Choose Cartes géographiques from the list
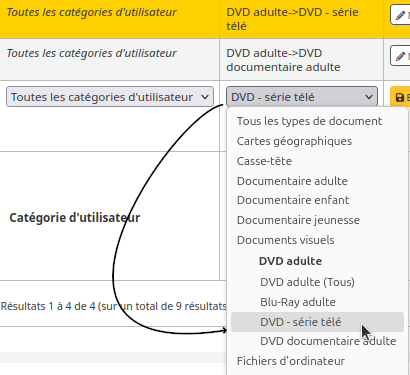The image size is (410, 375). click(x=294, y=141)
